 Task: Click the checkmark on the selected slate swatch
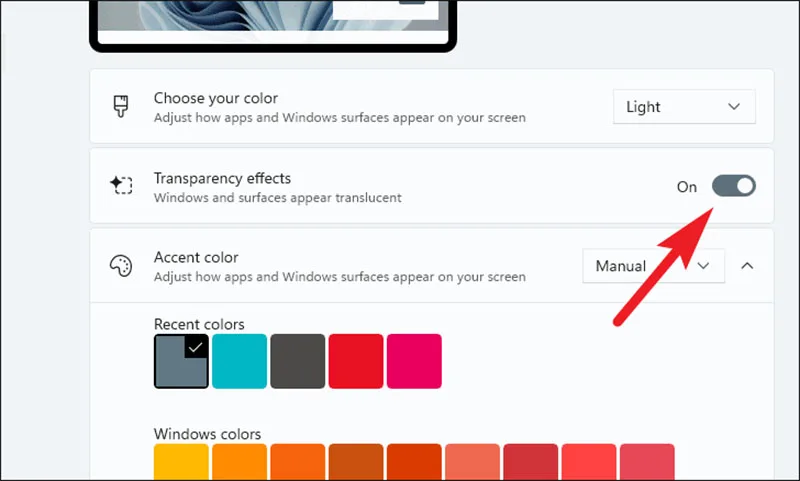[196, 347]
